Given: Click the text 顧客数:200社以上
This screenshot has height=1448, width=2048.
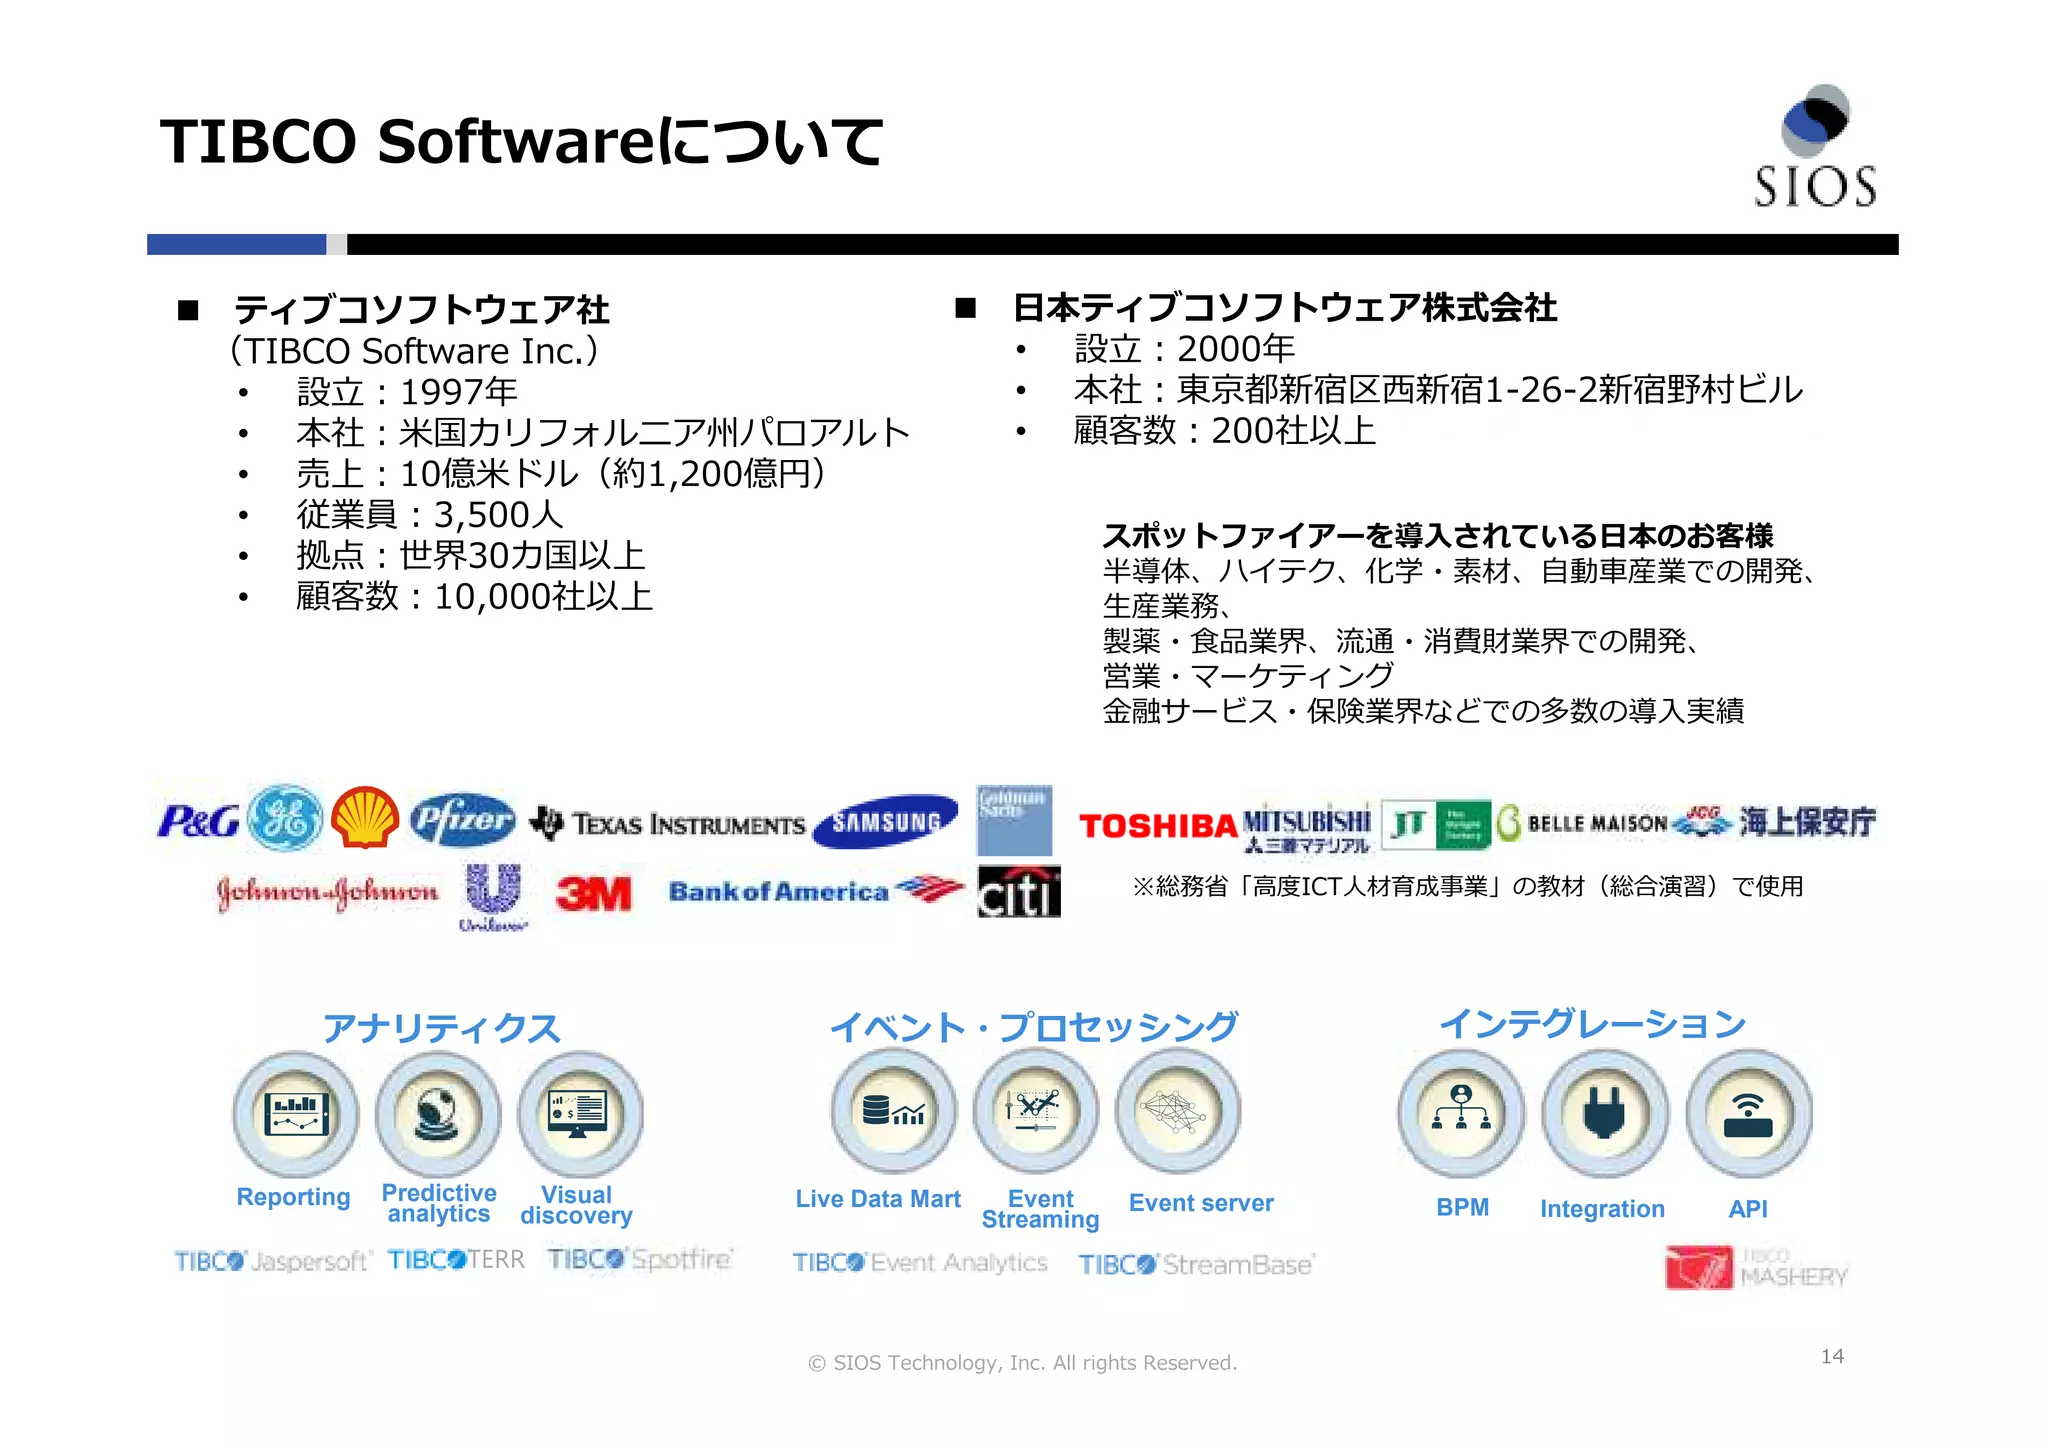Looking at the screenshot, I should [1225, 431].
